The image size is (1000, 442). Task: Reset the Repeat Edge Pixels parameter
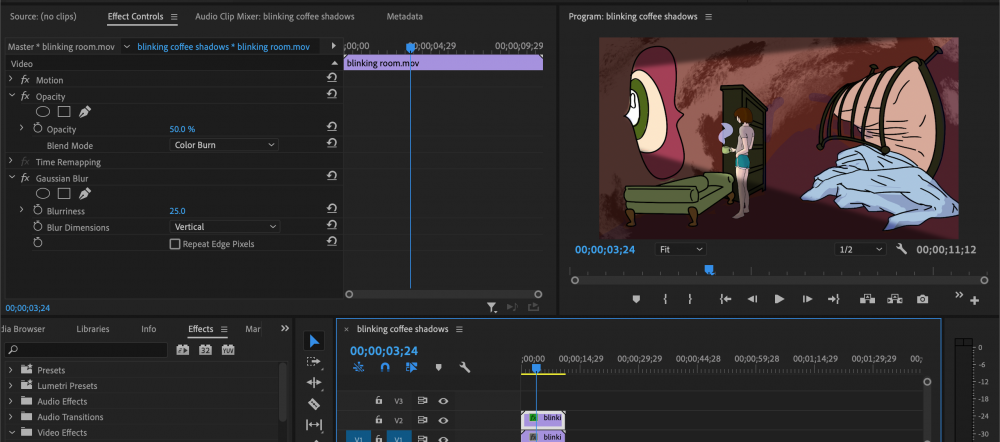click(x=332, y=241)
